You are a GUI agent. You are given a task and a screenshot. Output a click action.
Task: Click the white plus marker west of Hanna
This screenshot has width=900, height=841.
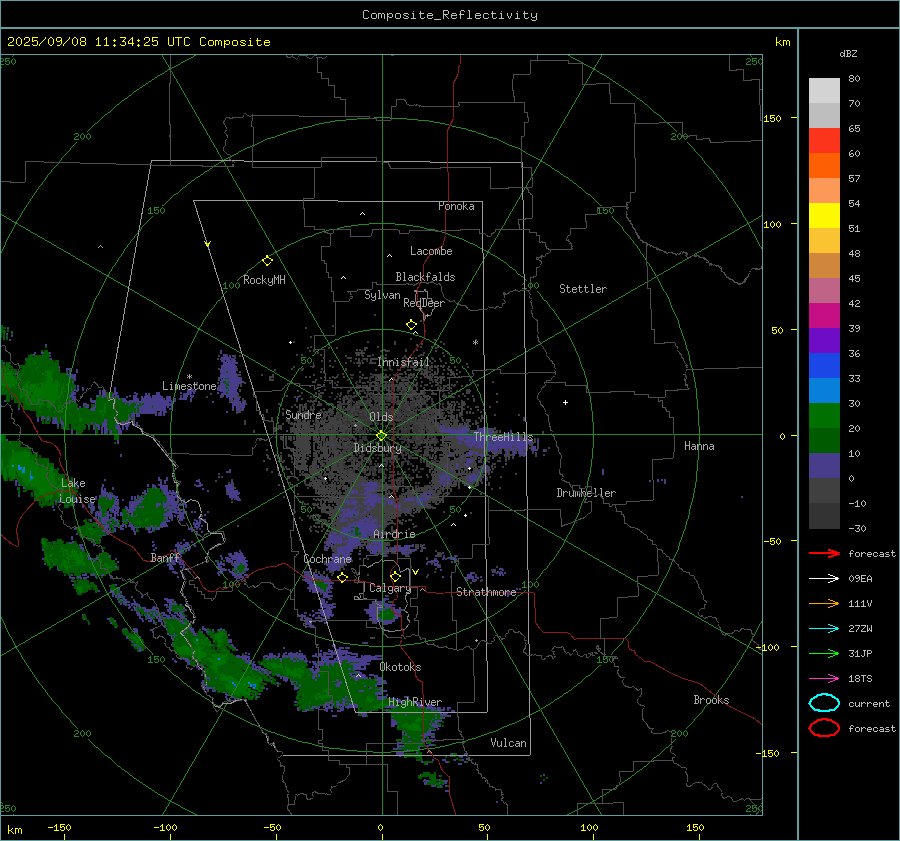click(x=565, y=402)
